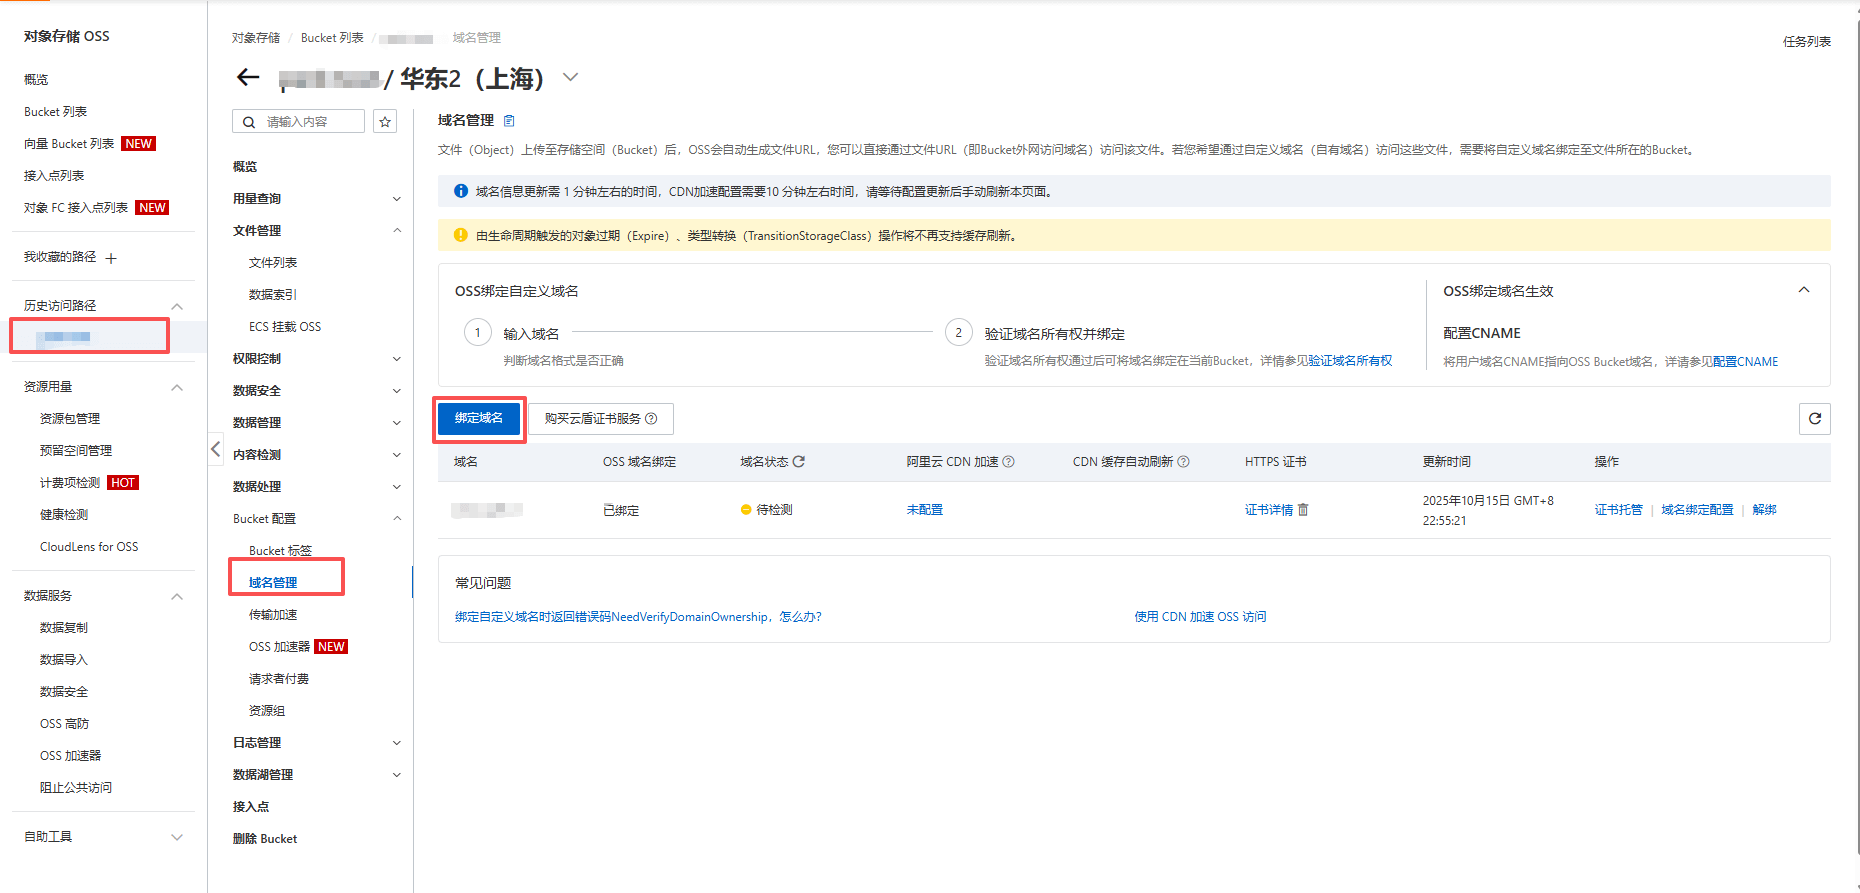Click help icon beside 阿里云 CDN 加速
1860x893 pixels.
pyautogui.click(x=1009, y=462)
